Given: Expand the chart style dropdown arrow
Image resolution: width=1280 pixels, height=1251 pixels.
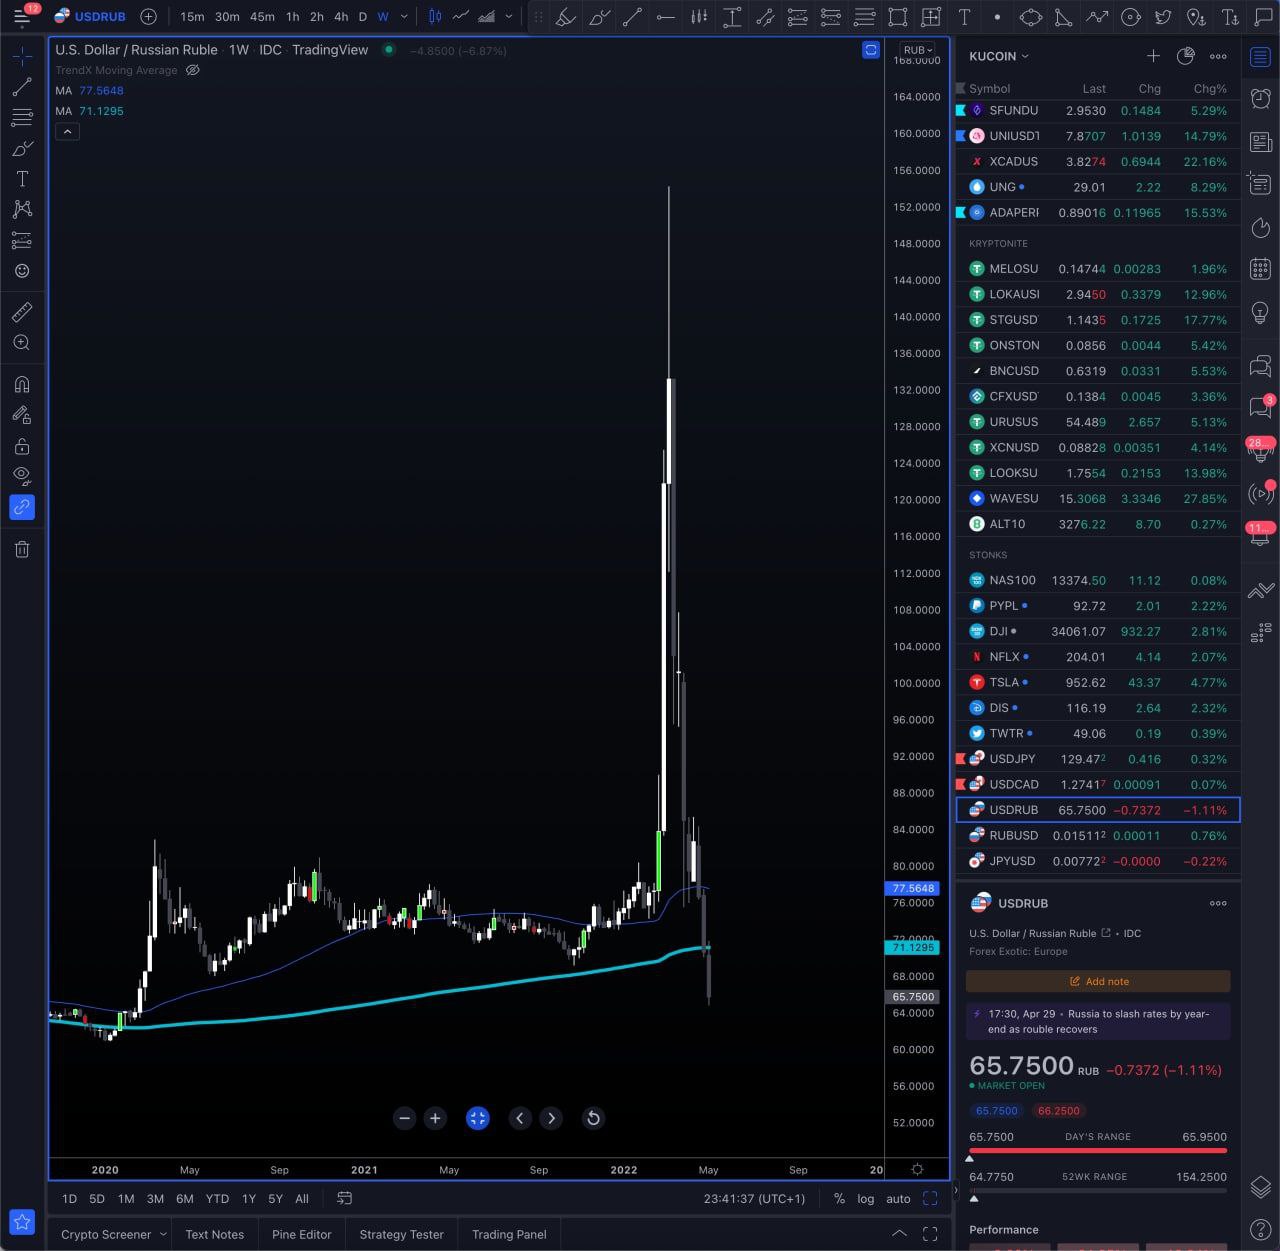Looking at the screenshot, I should 509,16.
